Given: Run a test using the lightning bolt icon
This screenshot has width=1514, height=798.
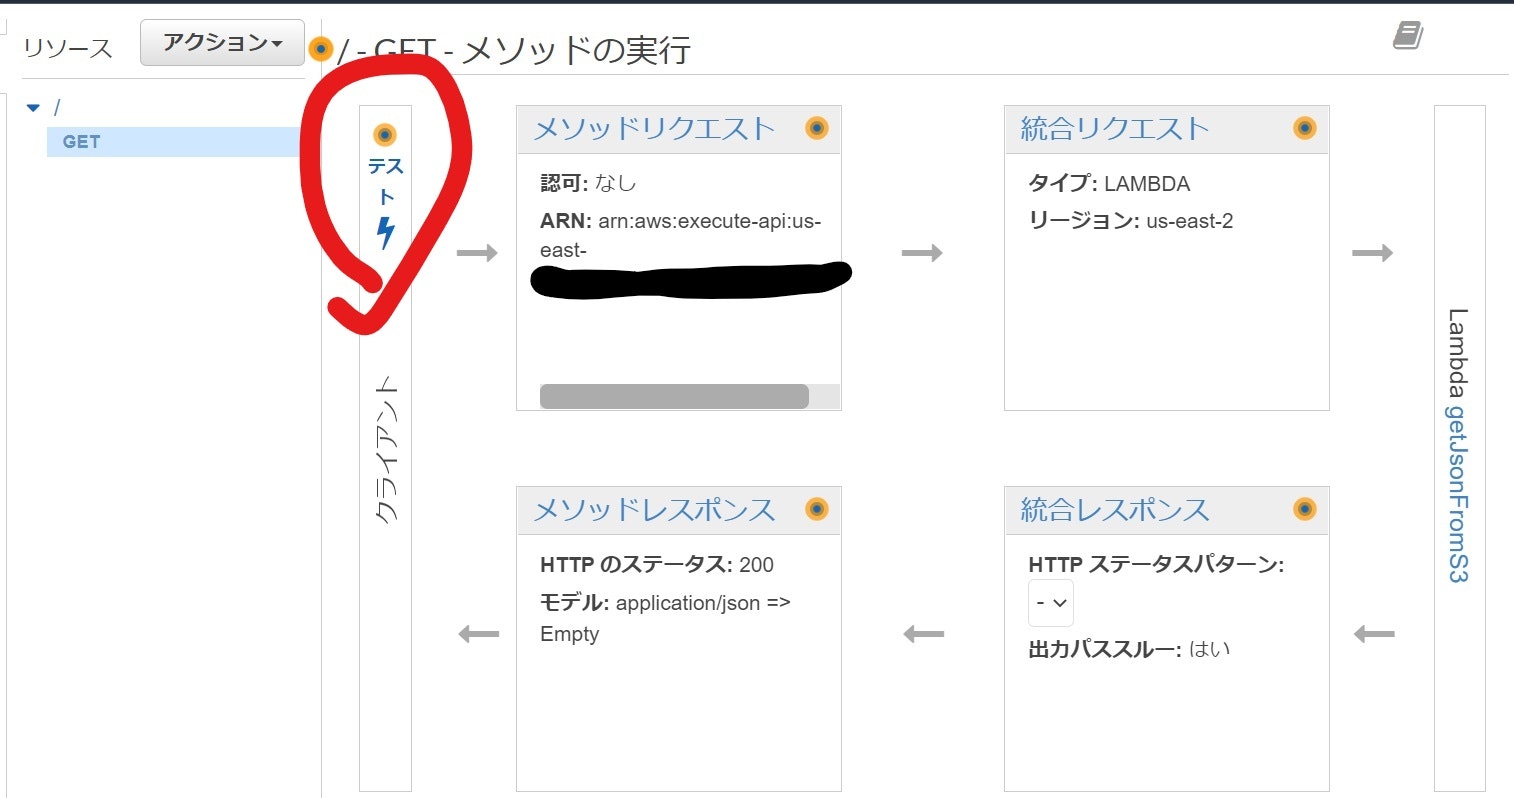Looking at the screenshot, I should (385, 230).
